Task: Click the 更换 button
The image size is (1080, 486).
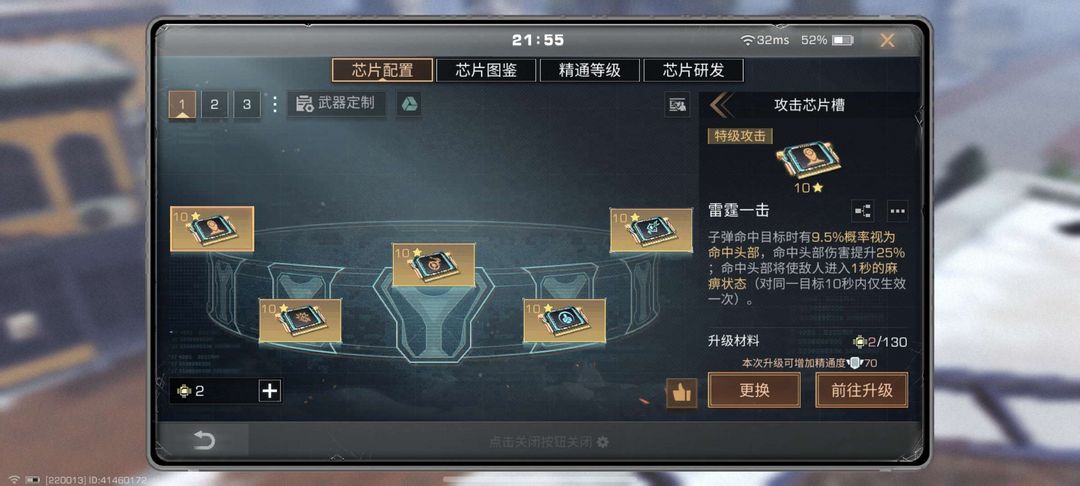Action: [x=754, y=390]
